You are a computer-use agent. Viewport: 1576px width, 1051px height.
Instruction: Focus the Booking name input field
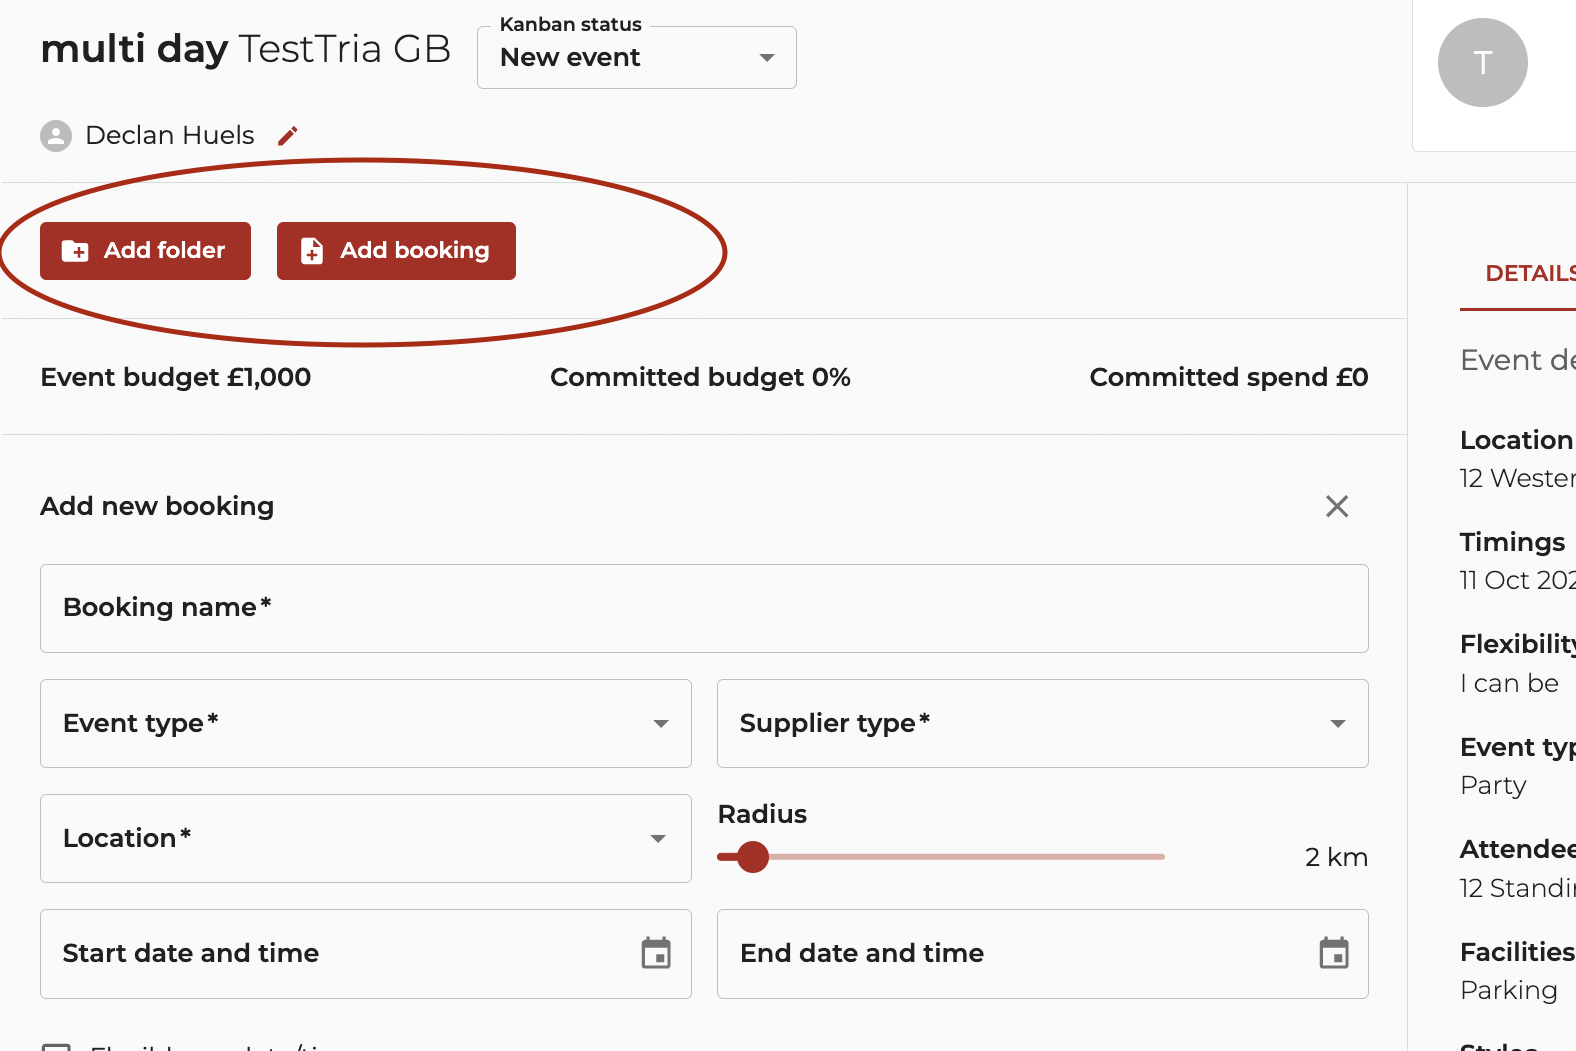point(704,609)
